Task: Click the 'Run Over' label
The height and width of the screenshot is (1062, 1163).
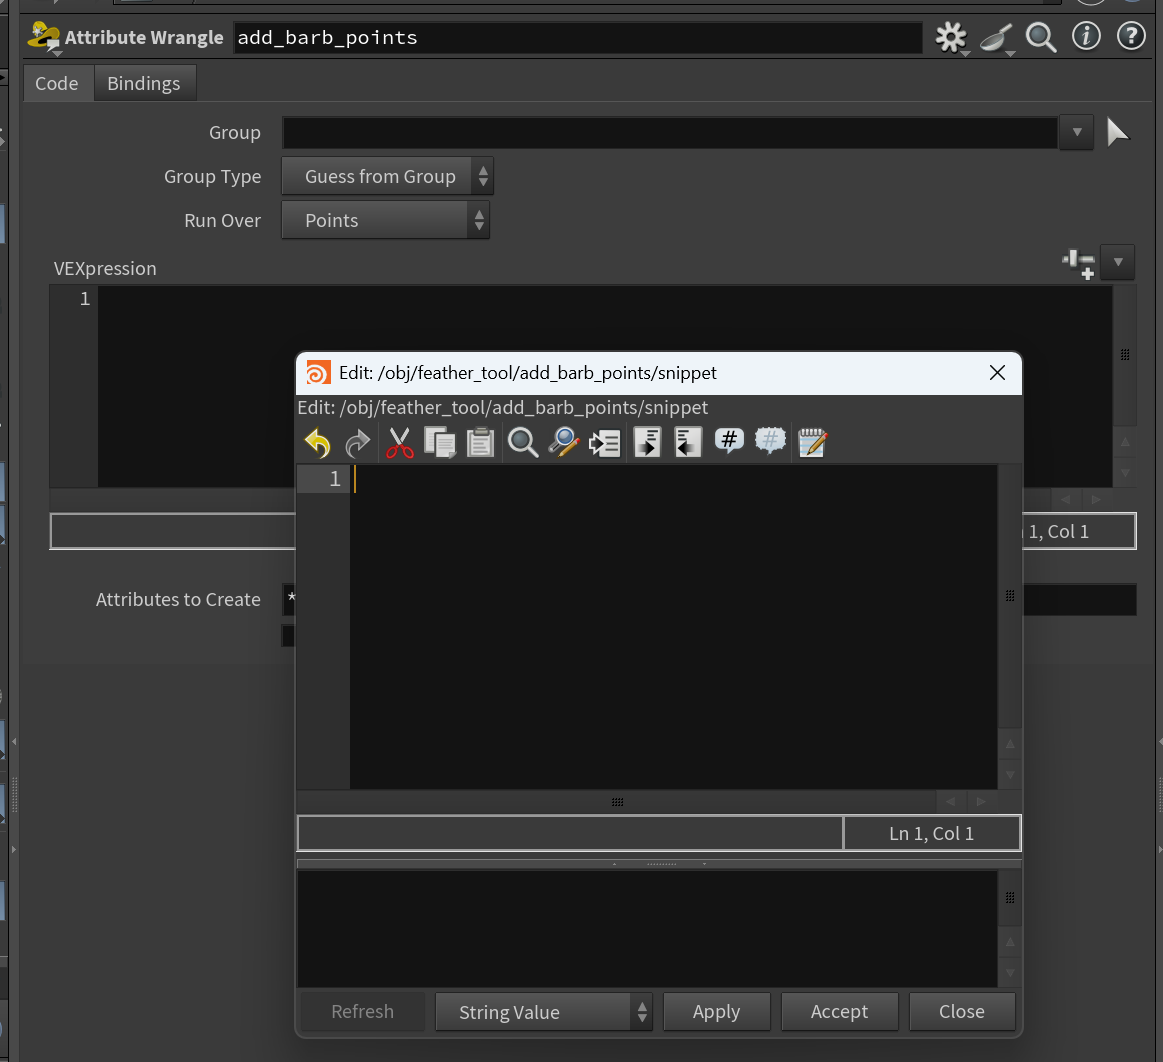Action: pos(223,220)
